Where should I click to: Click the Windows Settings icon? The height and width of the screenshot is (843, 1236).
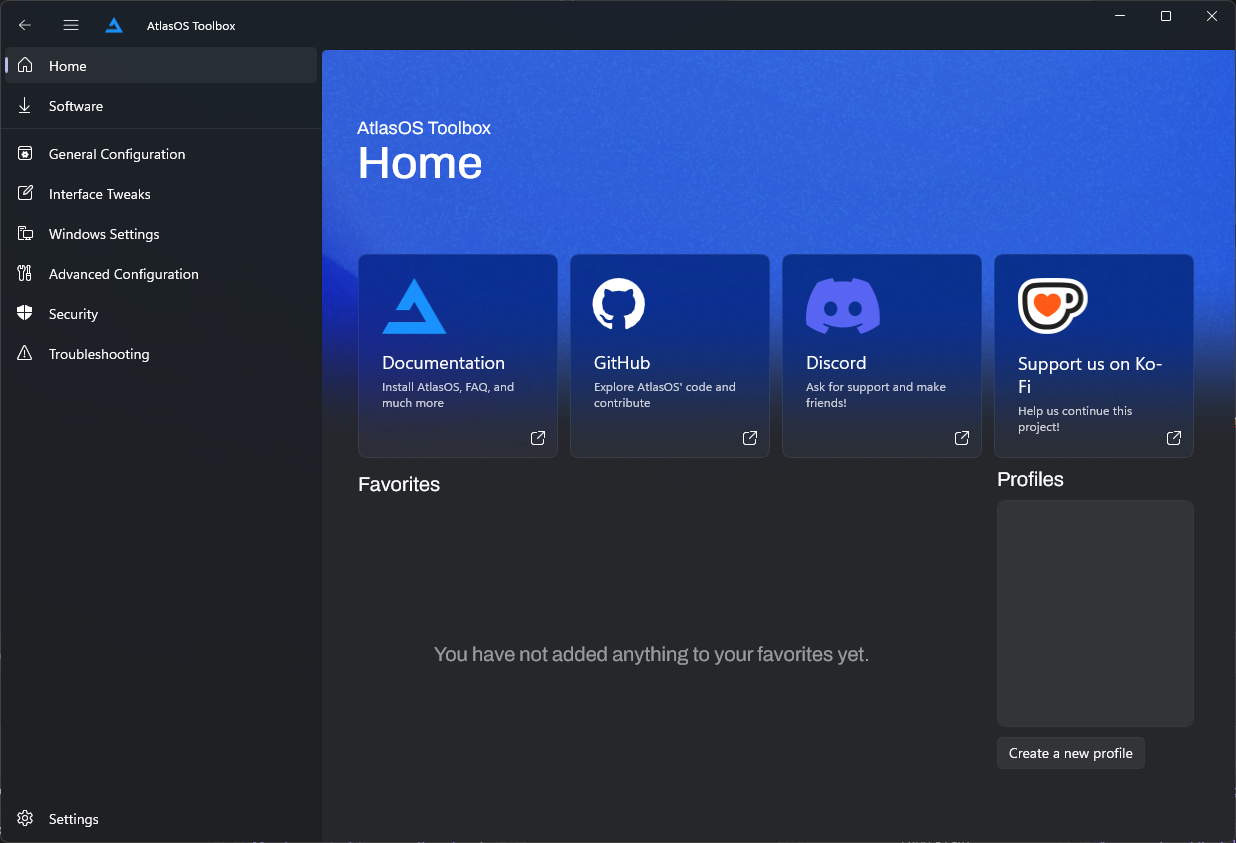(25, 234)
